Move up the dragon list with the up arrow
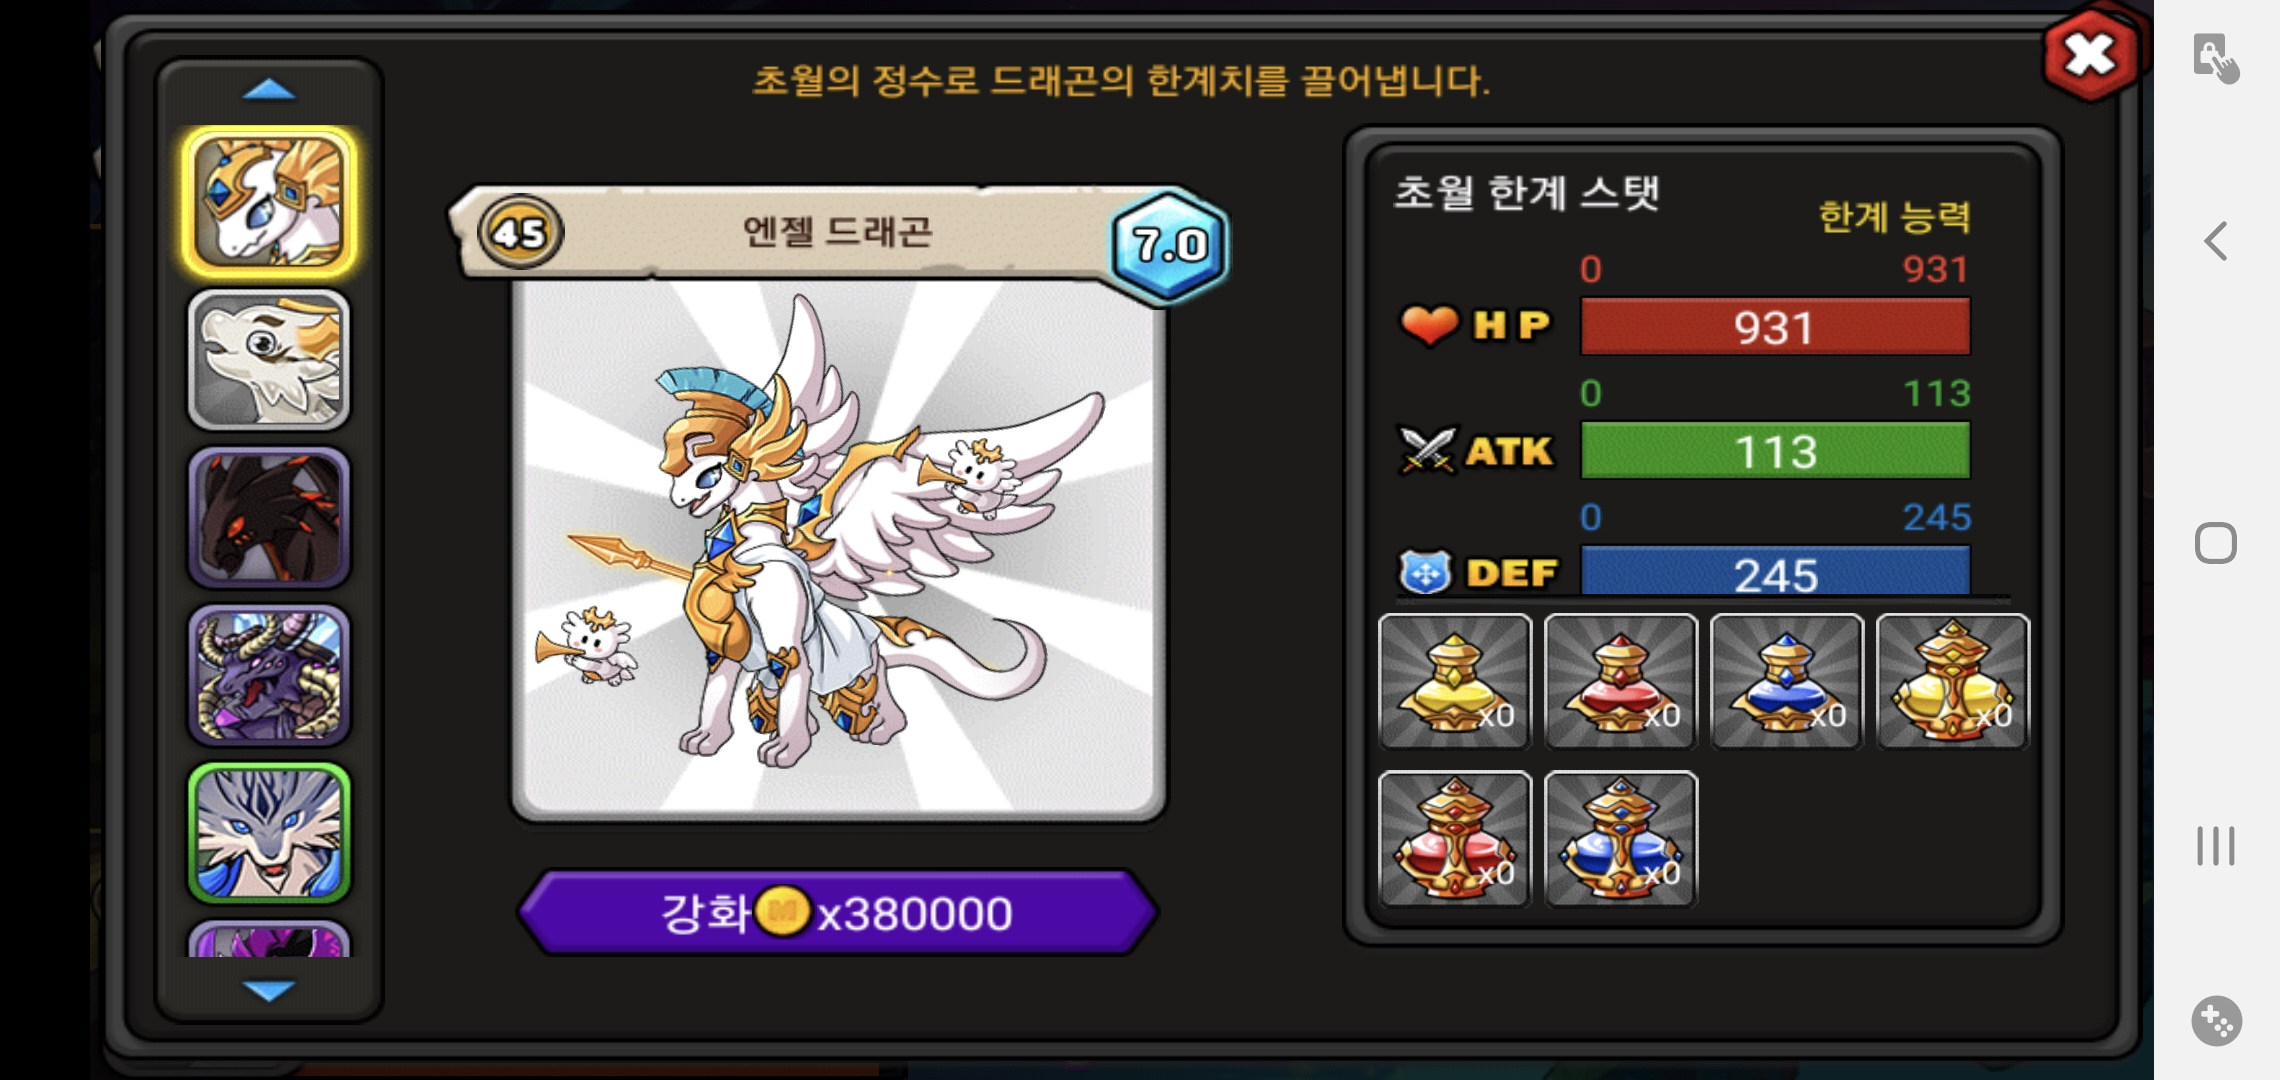Image resolution: width=2280 pixels, height=1080 pixels. pos(269,90)
